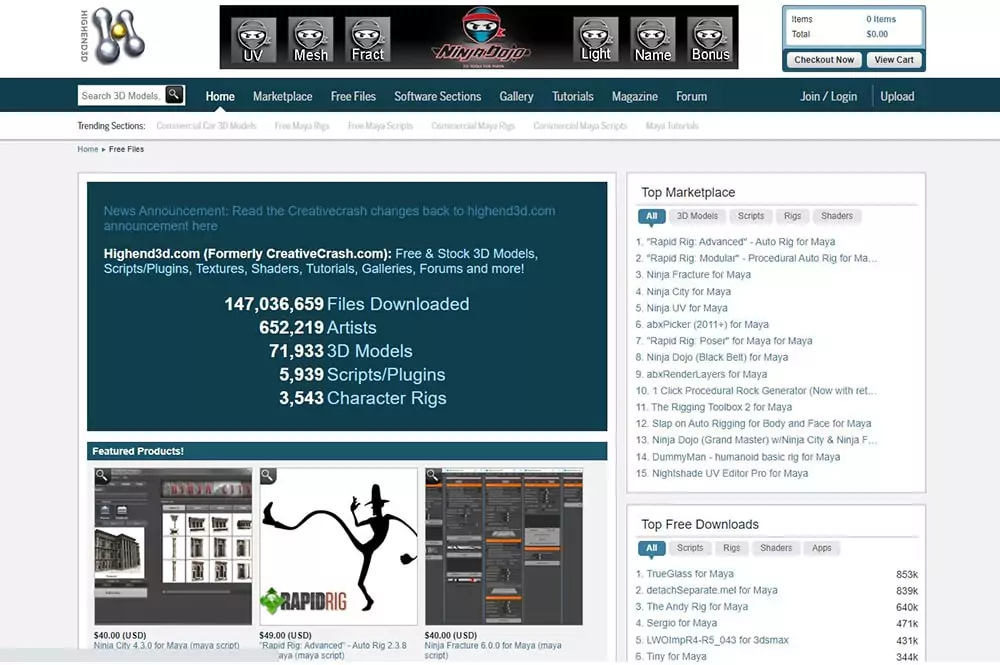Open "Rapid Rig: Modular" marketplace listing

[761, 258]
